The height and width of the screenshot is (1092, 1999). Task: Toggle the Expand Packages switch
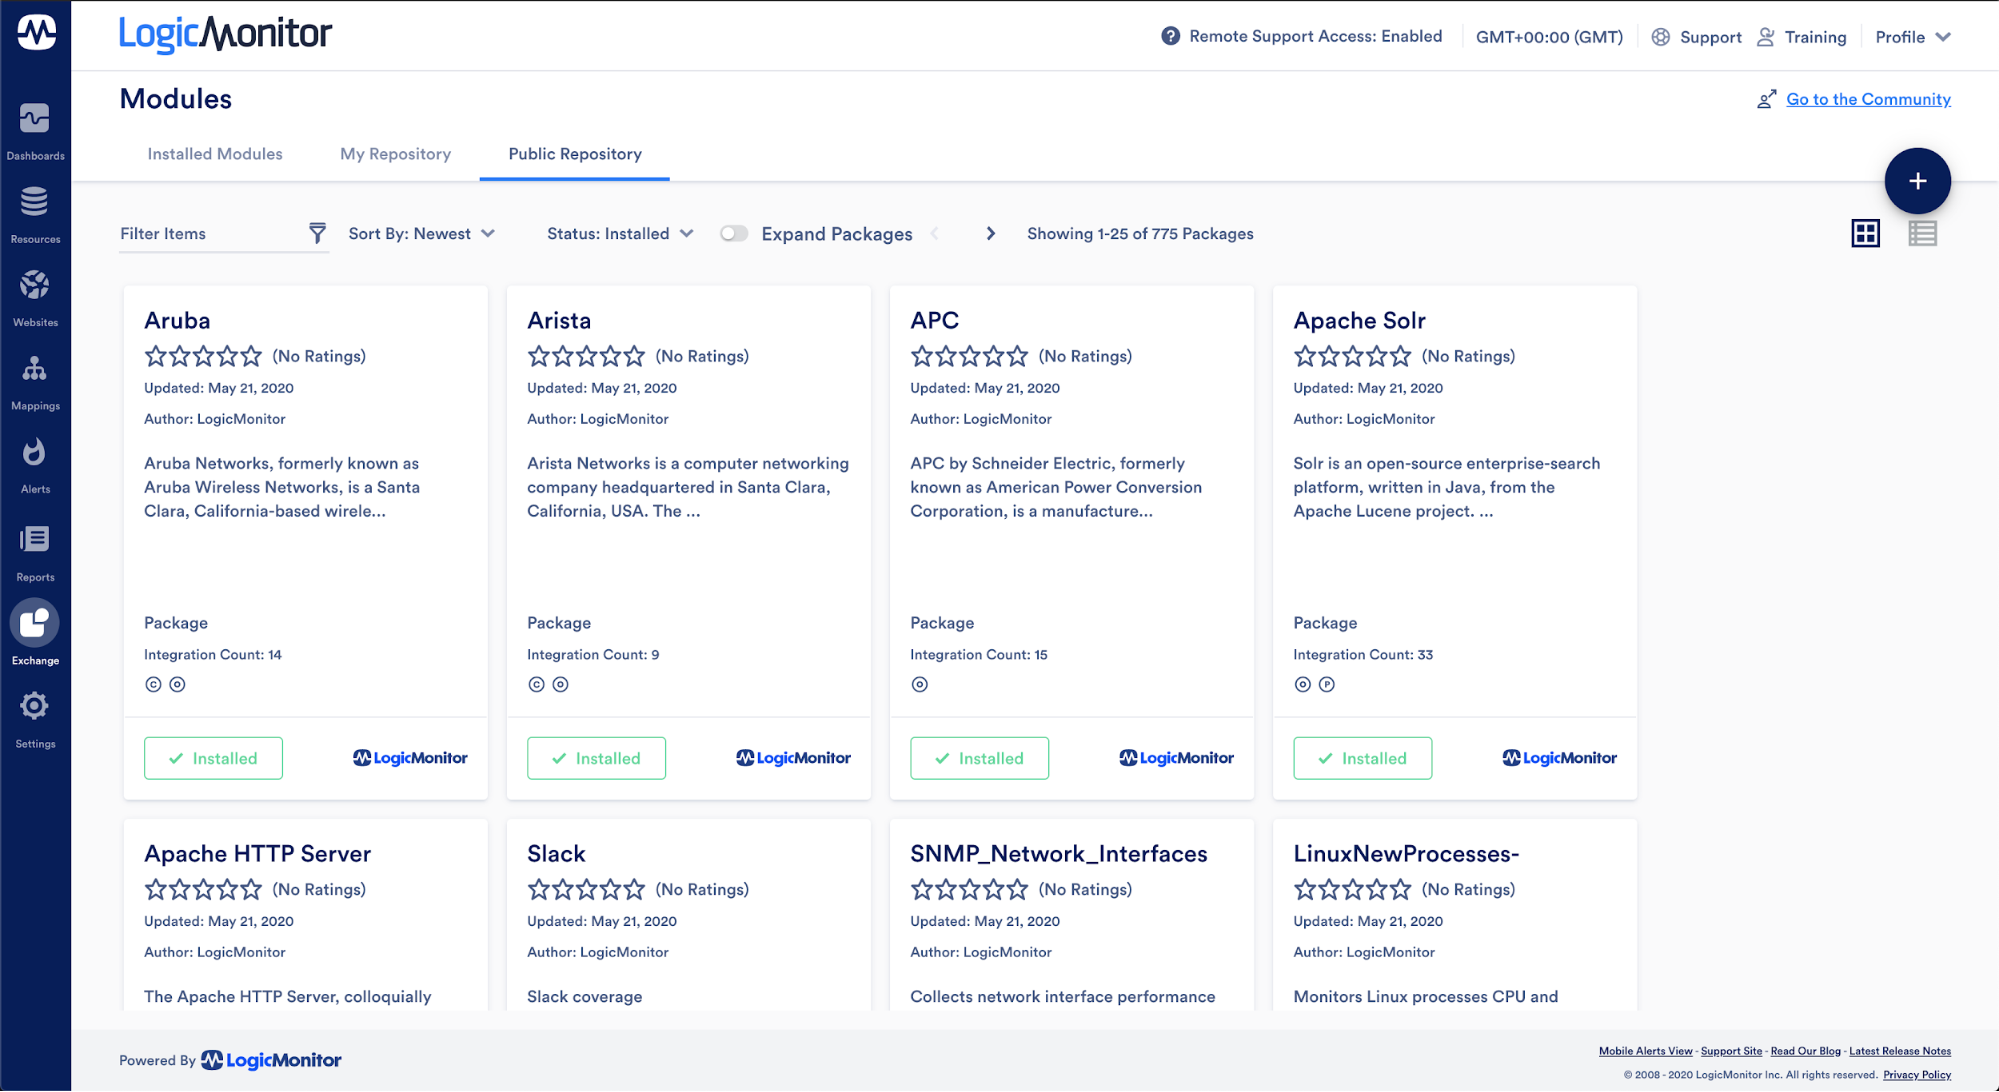click(x=734, y=233)
